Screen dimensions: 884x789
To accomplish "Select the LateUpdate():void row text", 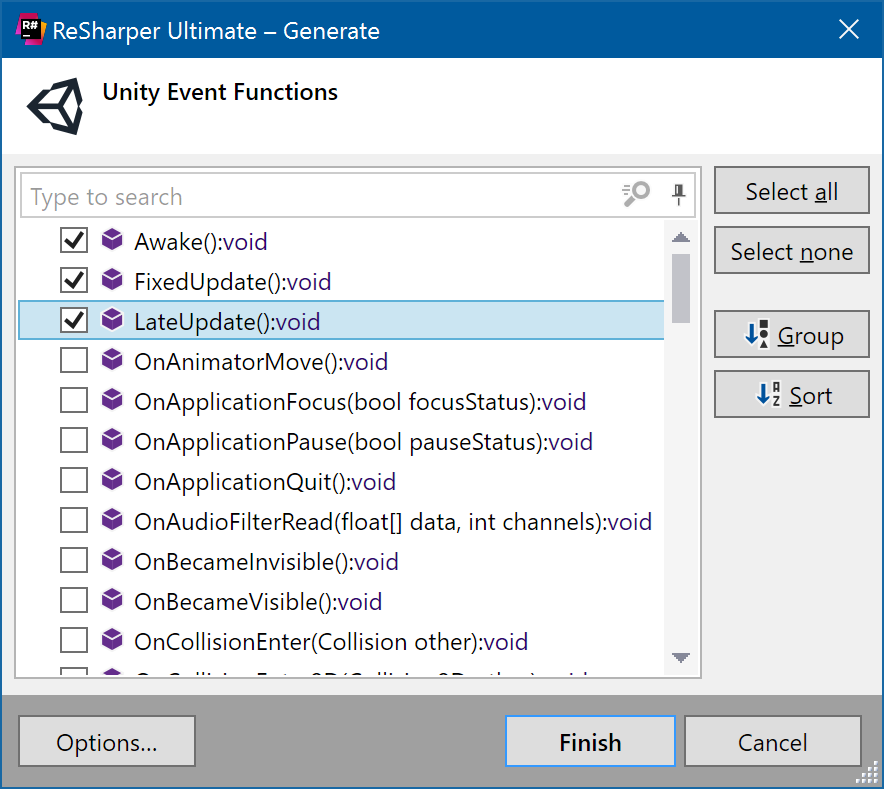I will click(227, 322).
